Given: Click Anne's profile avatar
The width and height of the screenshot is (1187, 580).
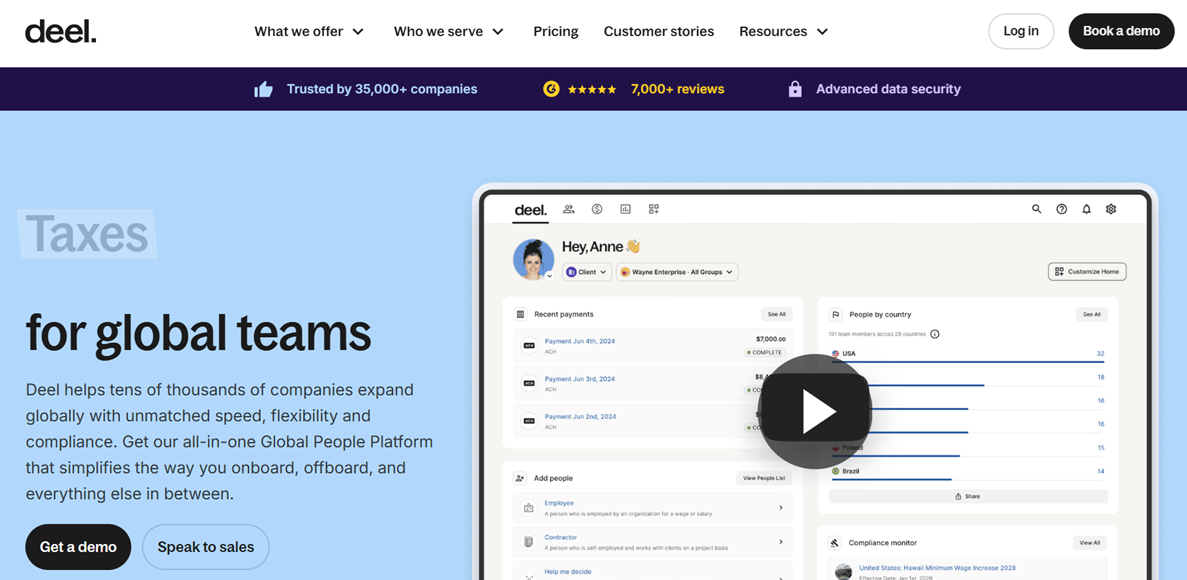Looking at the screenshot, I should click(x=534, y=260).
